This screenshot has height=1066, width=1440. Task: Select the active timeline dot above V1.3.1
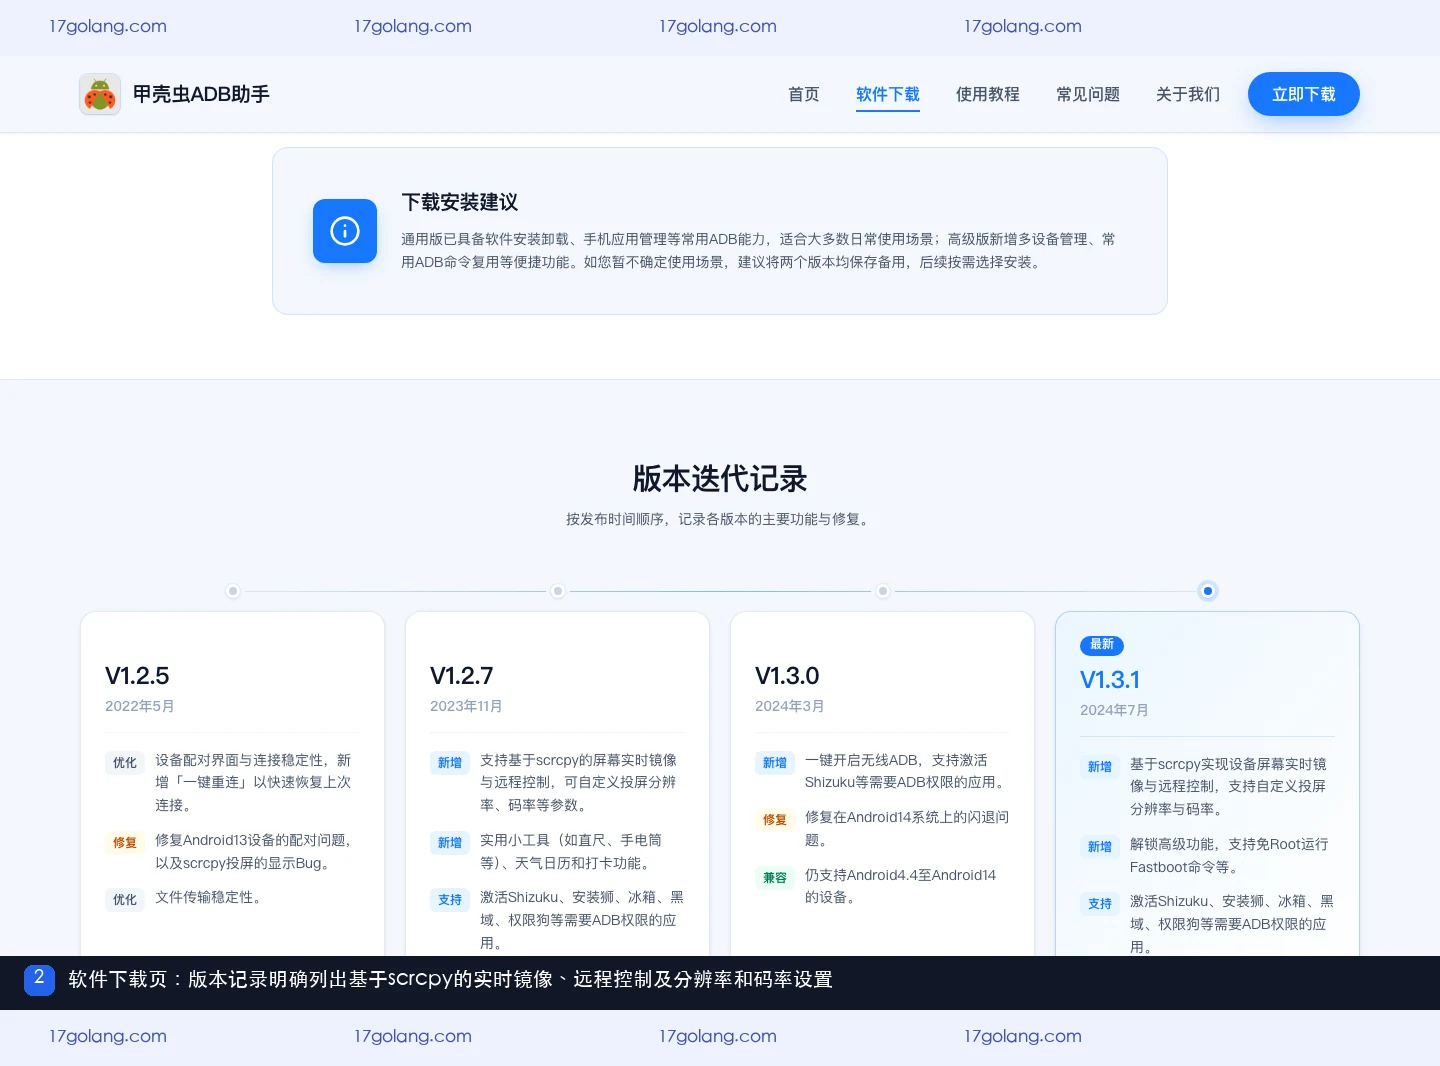pyautogui.click(x=1208, y=591)
